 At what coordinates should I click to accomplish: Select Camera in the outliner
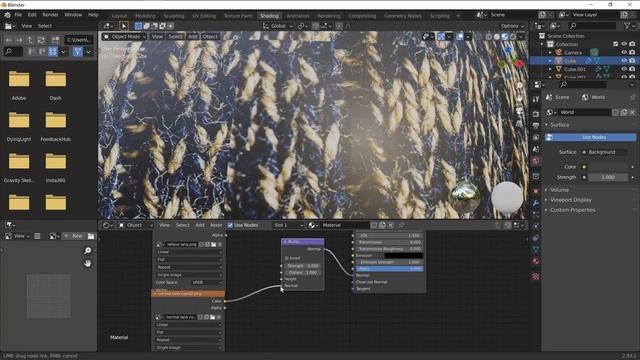click(573, 53)
